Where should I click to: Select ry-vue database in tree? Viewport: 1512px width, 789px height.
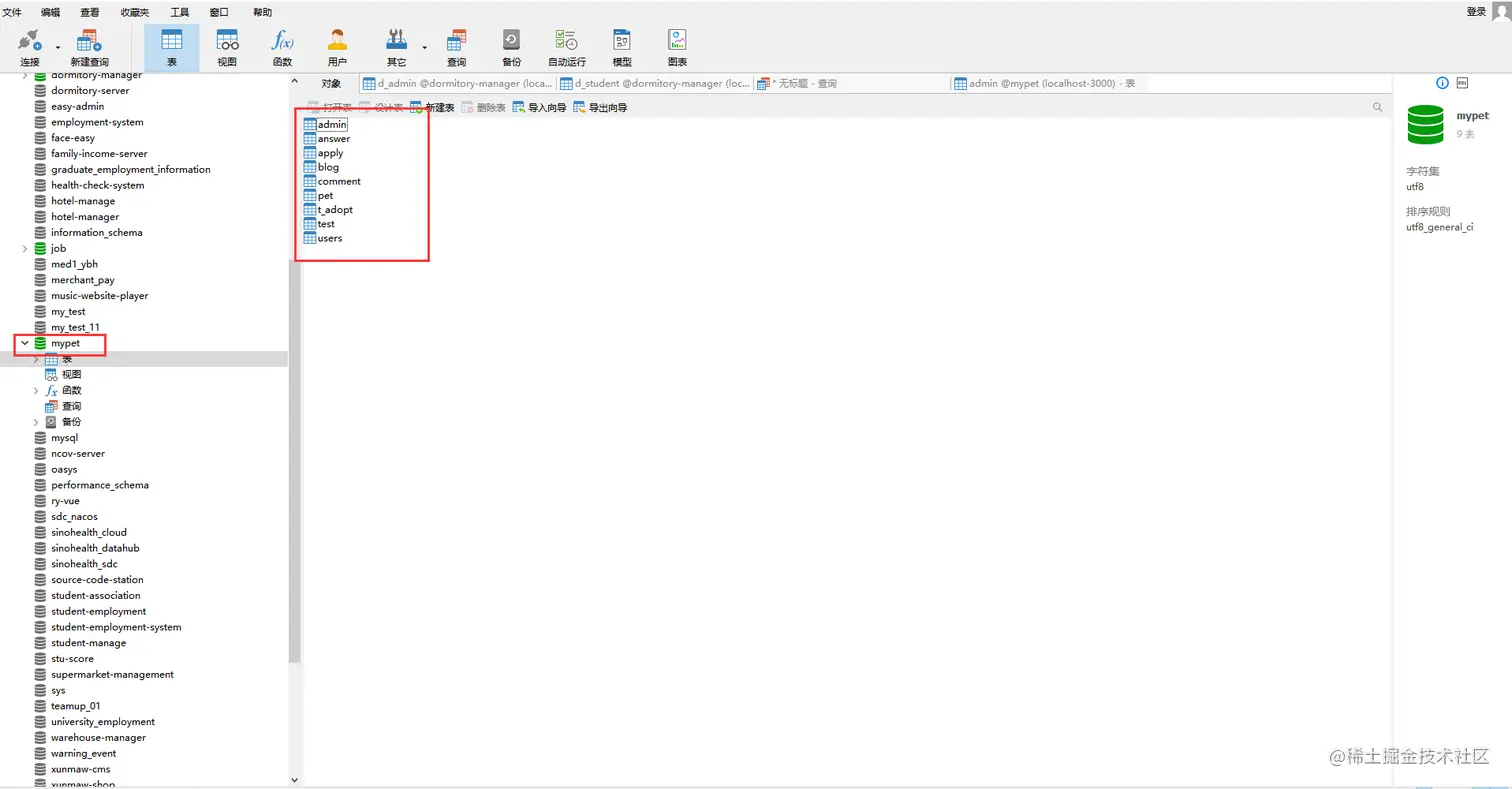66,501
